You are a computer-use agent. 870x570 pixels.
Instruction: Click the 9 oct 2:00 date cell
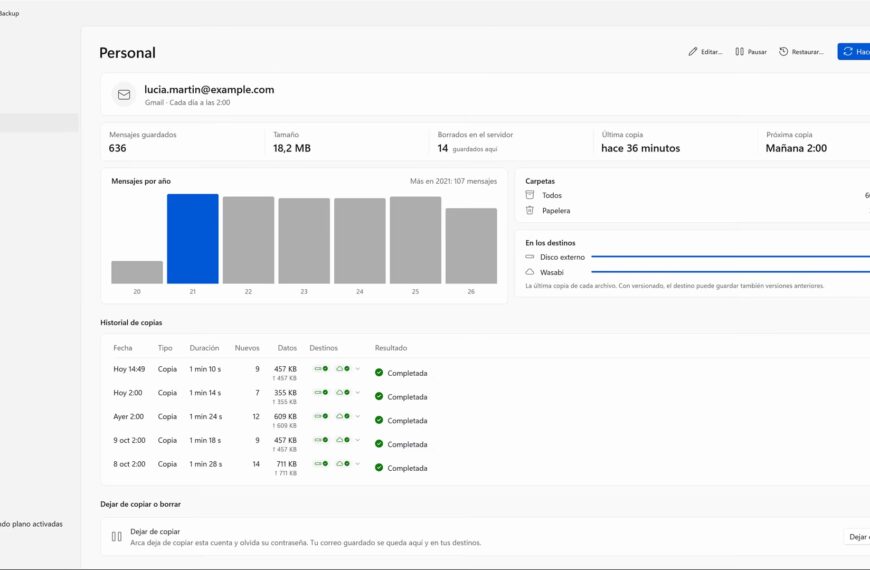click(129, 440)
